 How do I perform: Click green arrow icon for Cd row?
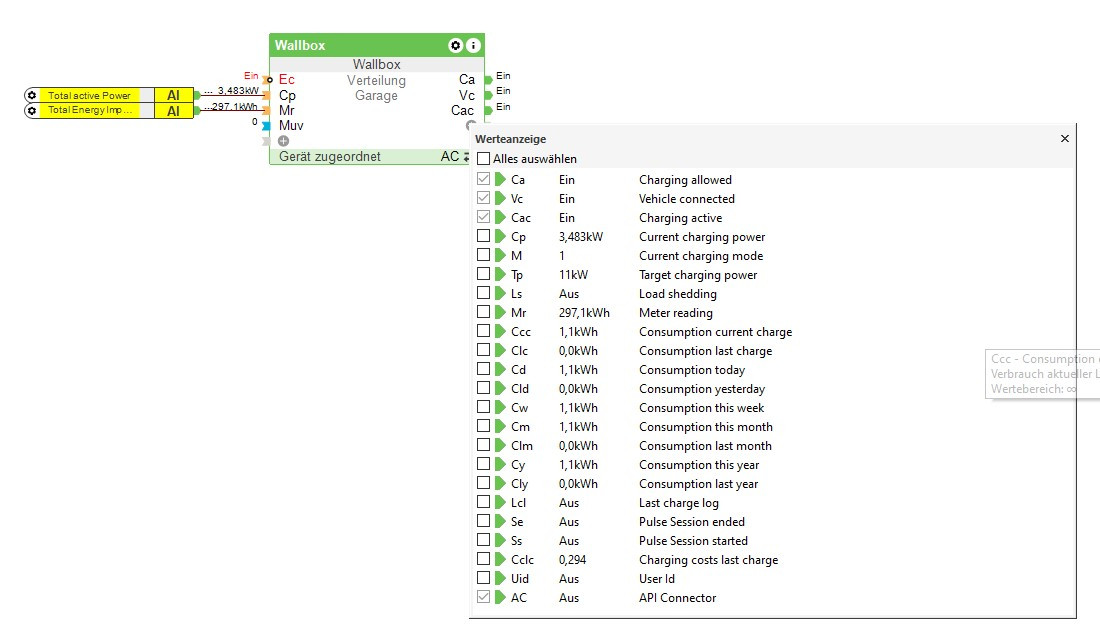[x=500, y=369]
